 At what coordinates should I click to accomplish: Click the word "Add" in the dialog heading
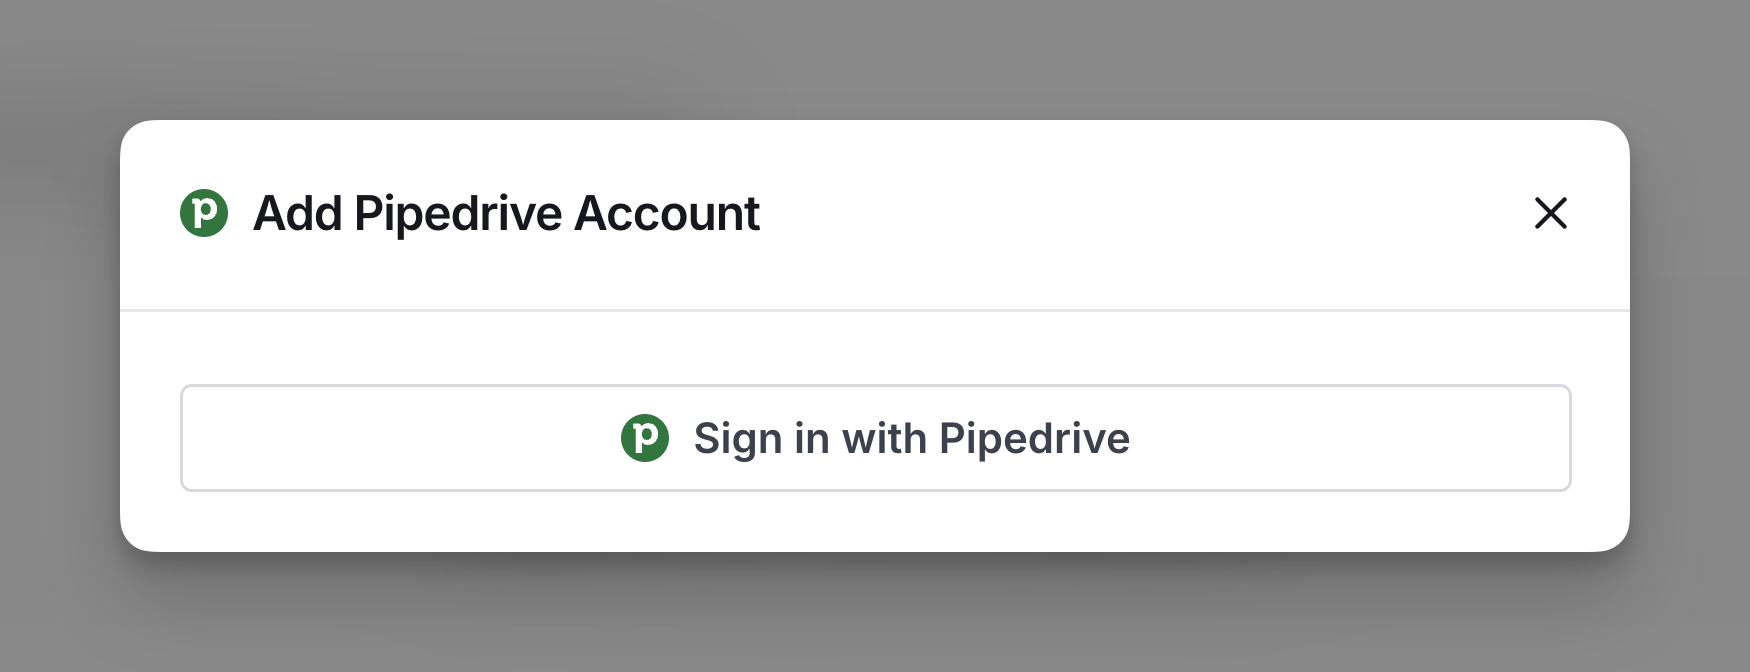pos(297,213)
